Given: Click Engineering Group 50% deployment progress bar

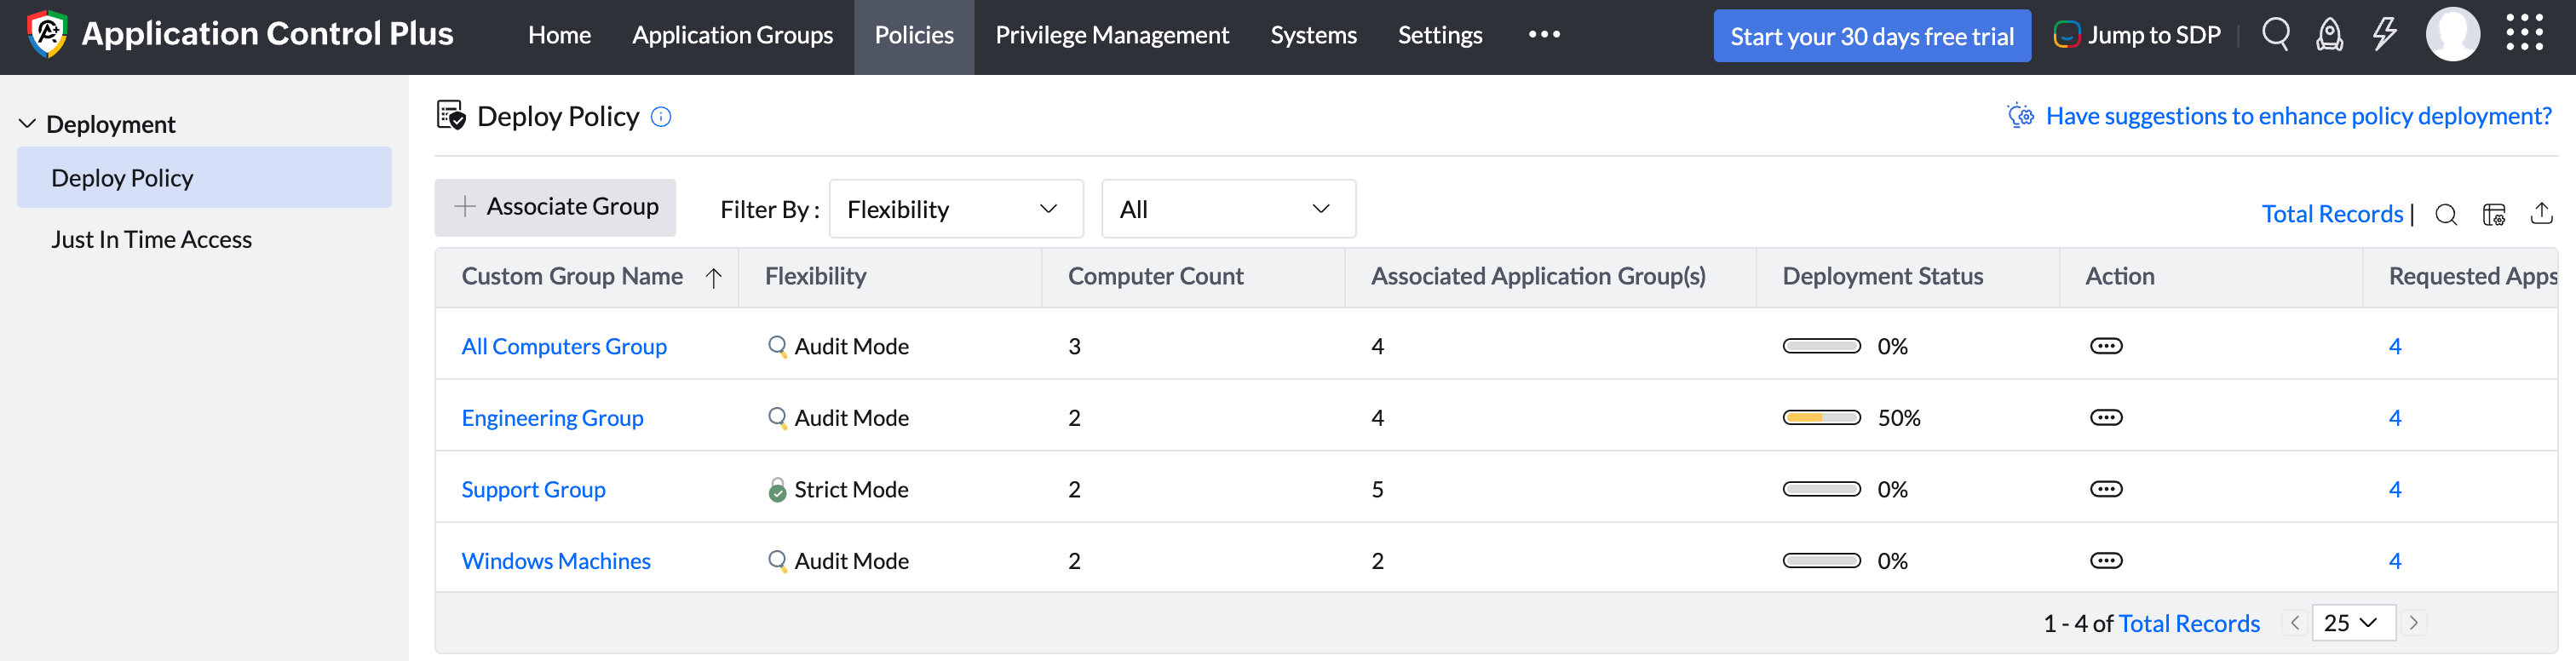Looking at the screenshot, I should [x=1821, y=418].
